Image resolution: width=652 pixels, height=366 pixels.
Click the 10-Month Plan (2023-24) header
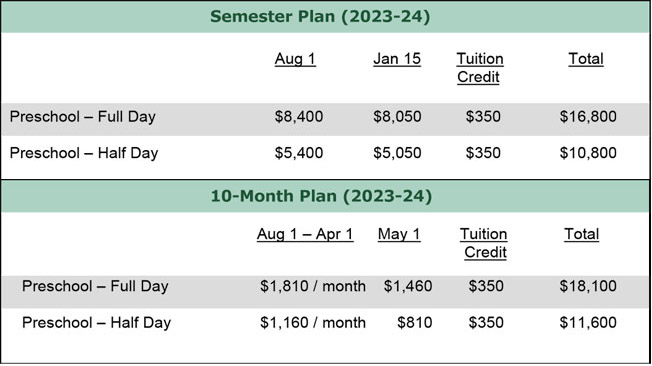321,196
